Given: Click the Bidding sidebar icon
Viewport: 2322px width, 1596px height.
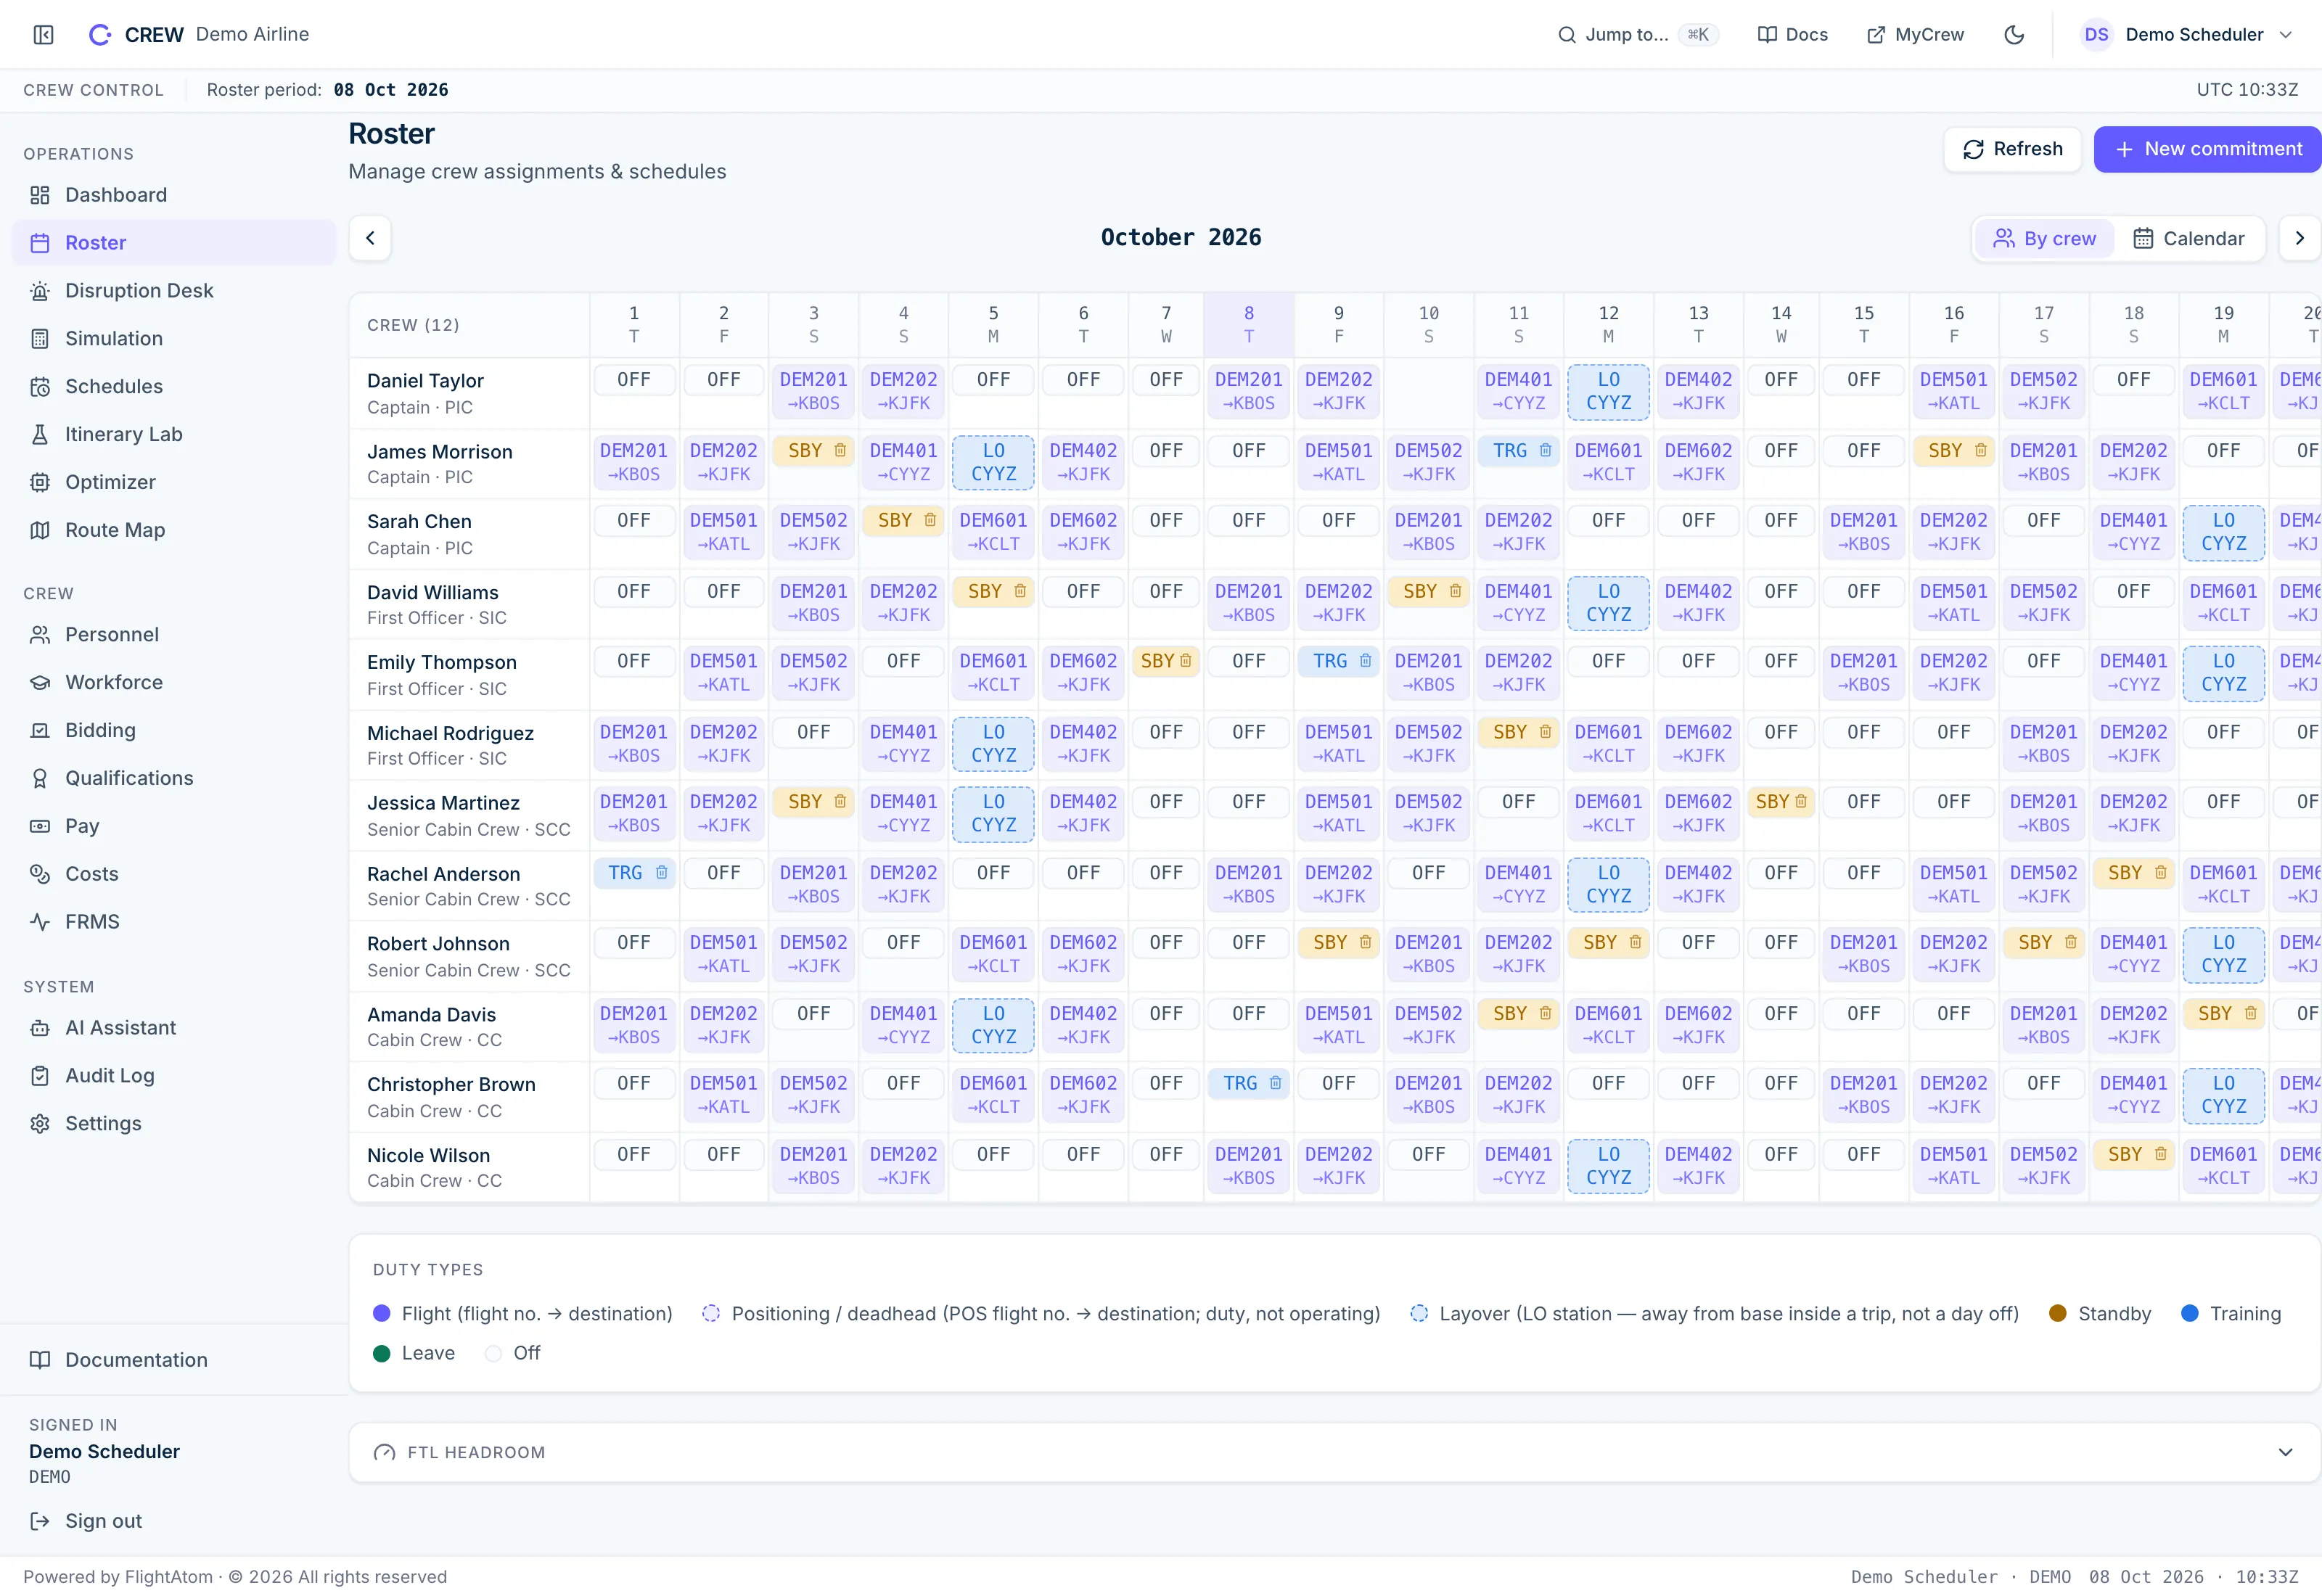Looking at the screenshot, I should coord(40,731).
